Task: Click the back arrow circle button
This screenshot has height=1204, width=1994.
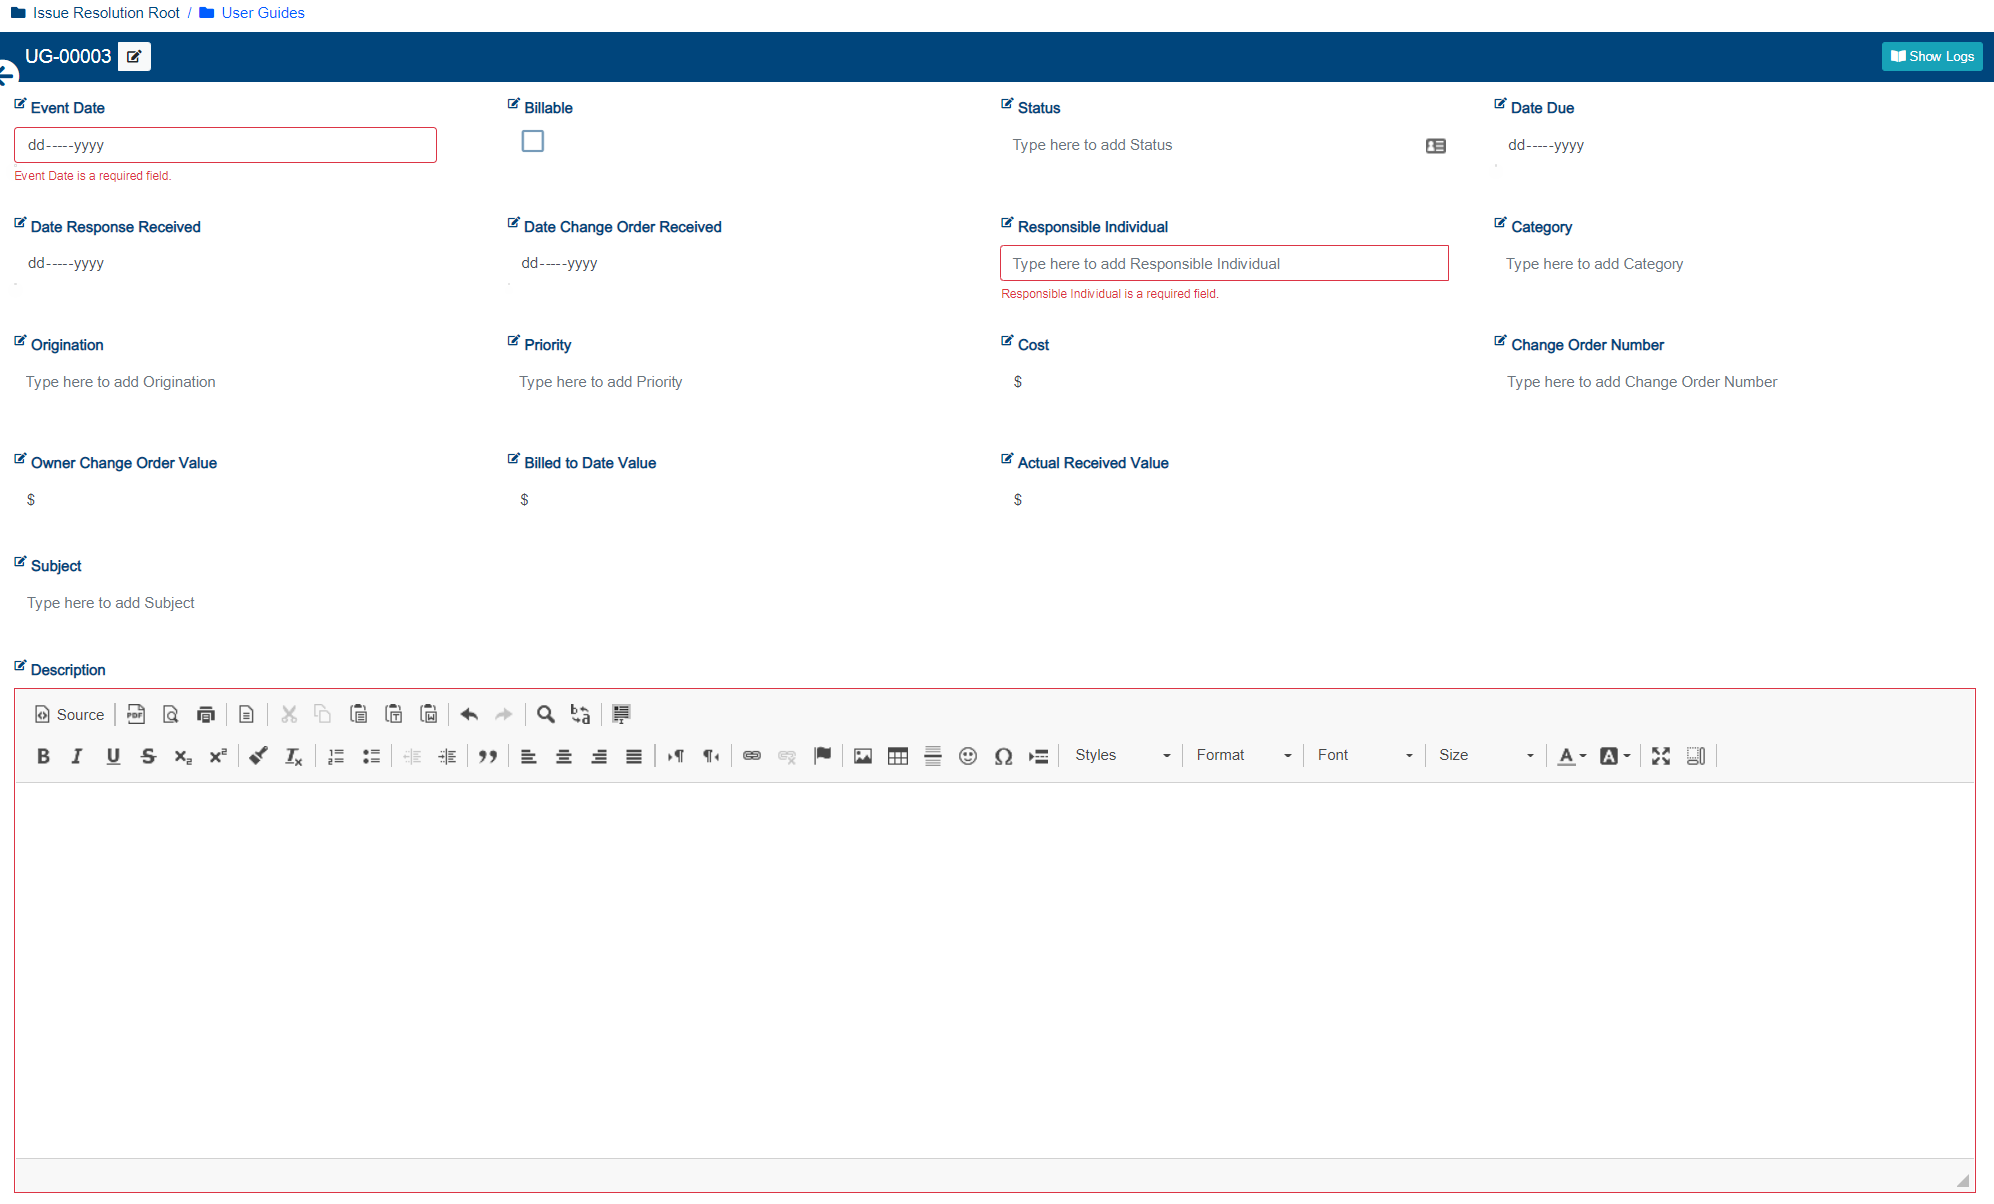Action: click(x=7, y=73)
